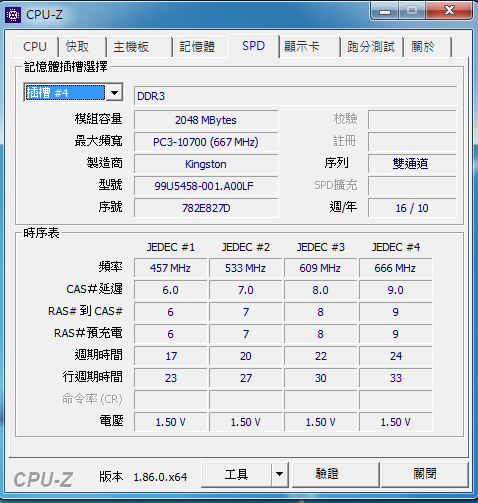Click the 行週期時間 value 23

point(170,378)
